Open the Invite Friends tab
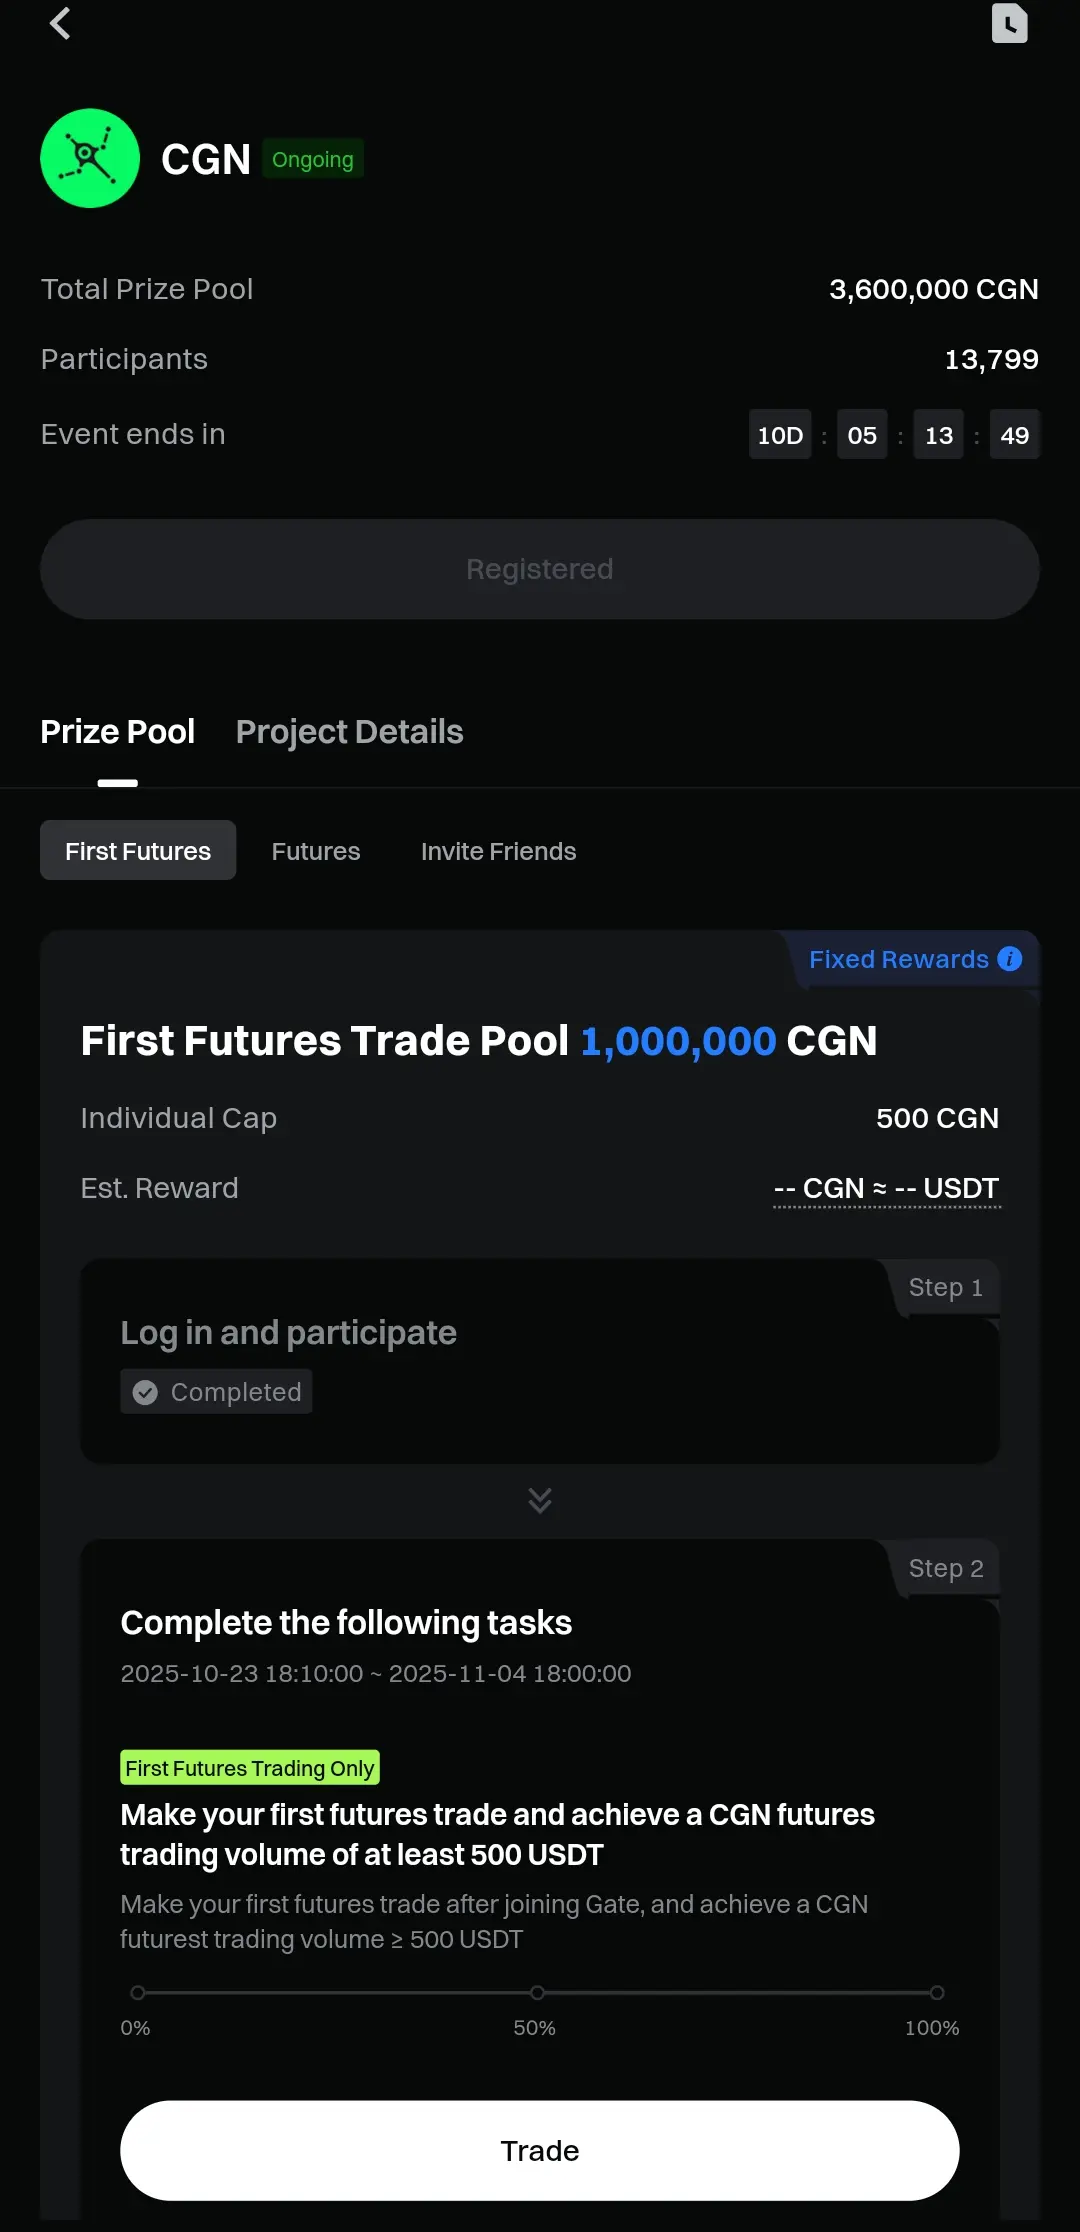The image size is (1080, 2232). click(498, 851)
